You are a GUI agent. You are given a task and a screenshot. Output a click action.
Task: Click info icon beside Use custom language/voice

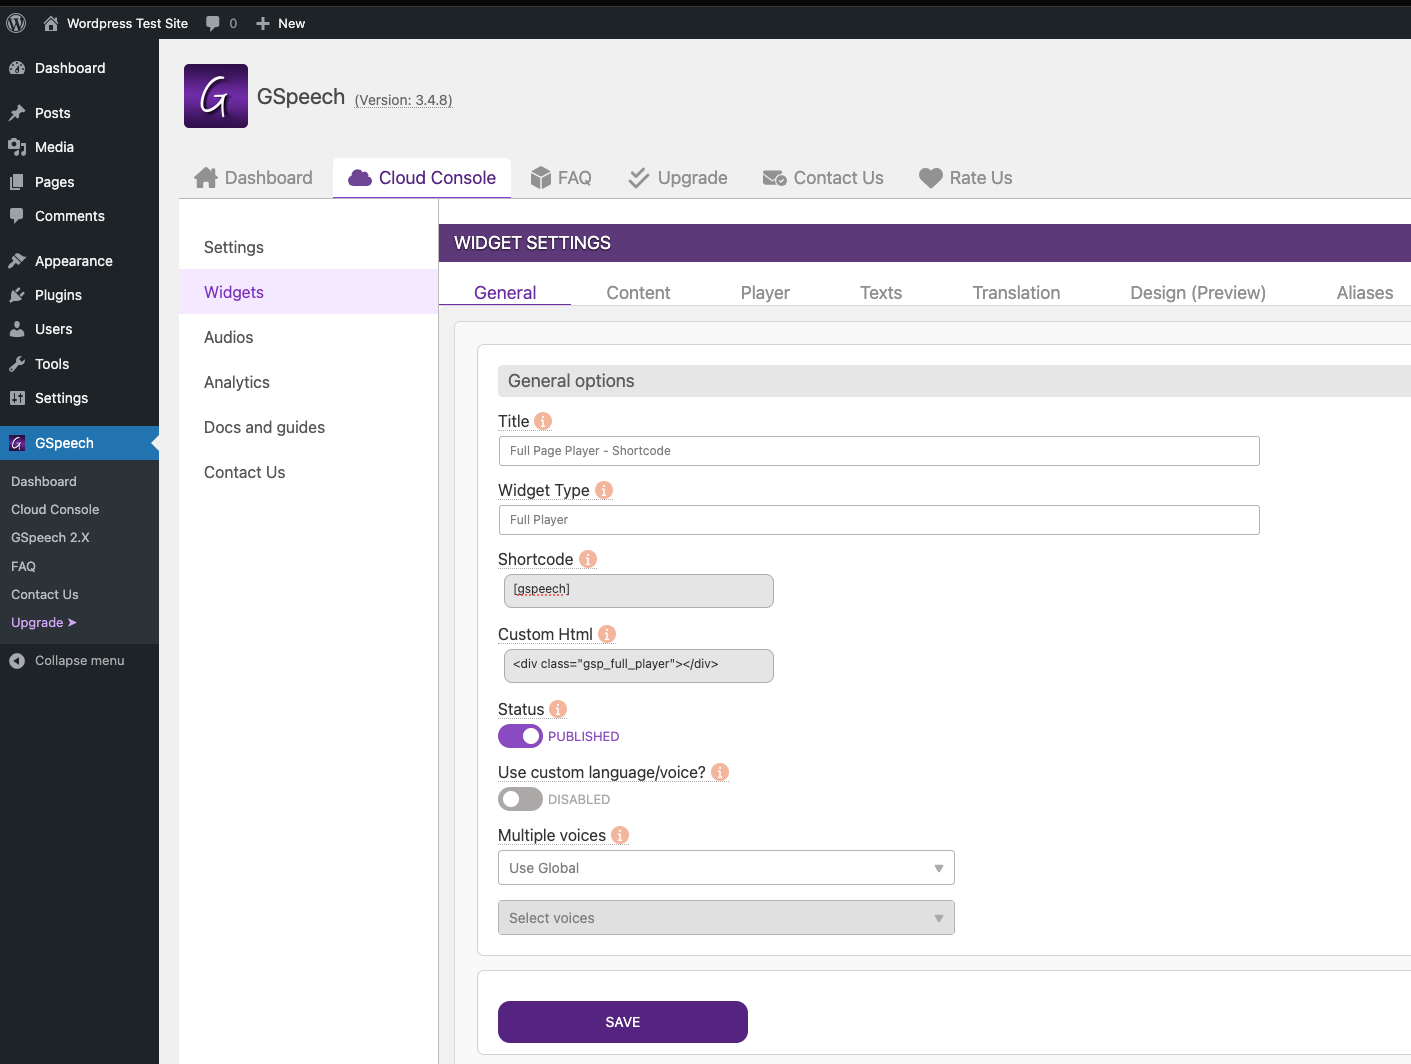click(720, 772)
